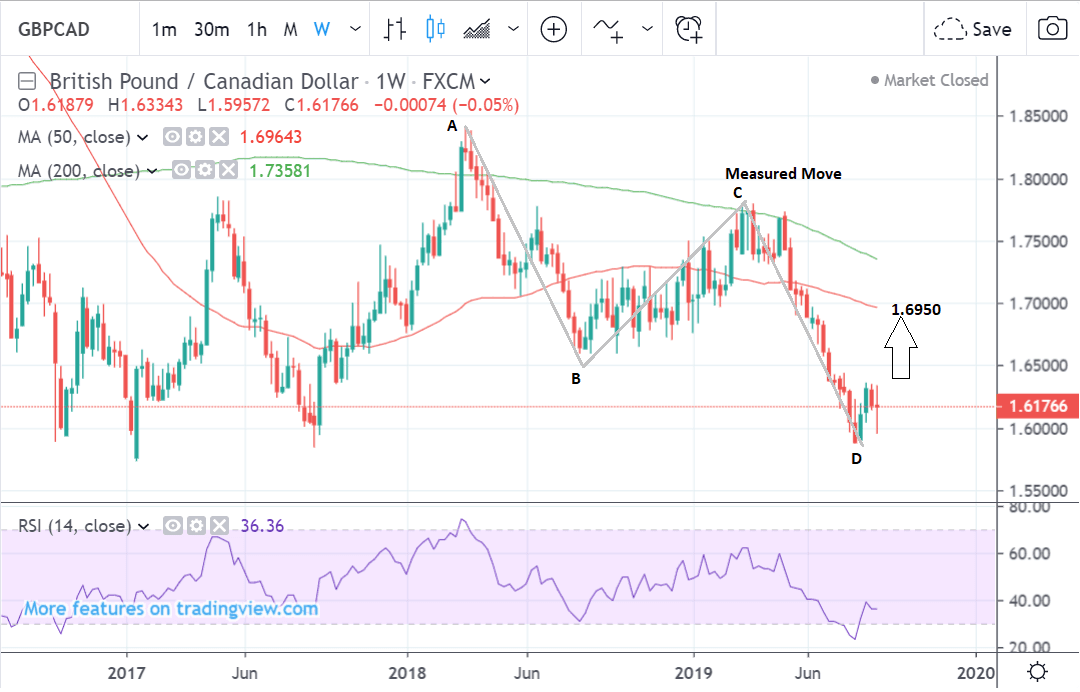Open 'More features on tradingview.com' link
The height and width of the screenshot is (692, 1080).
171,608
